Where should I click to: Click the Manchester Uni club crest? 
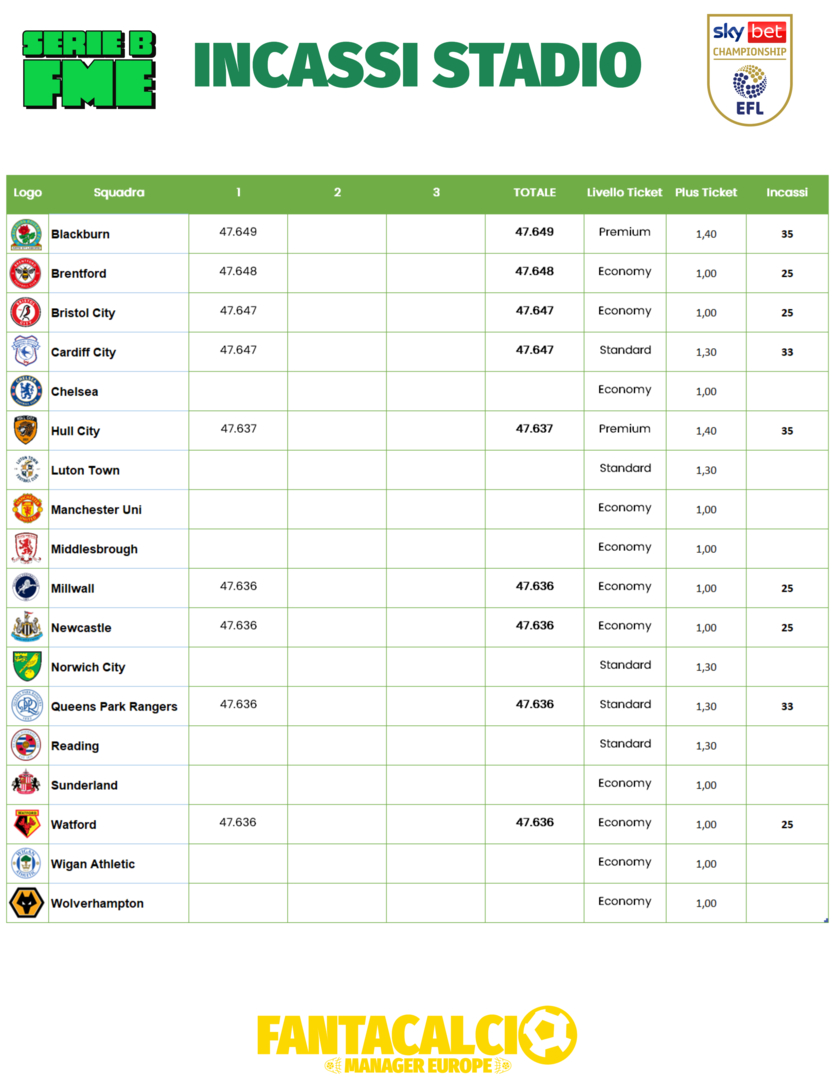[x=26, y=509]
